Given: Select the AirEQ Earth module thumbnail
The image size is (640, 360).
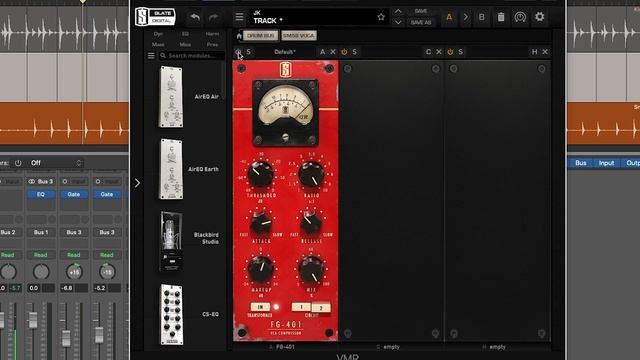Looking at the screenshot, I should (x=171, y=169).
